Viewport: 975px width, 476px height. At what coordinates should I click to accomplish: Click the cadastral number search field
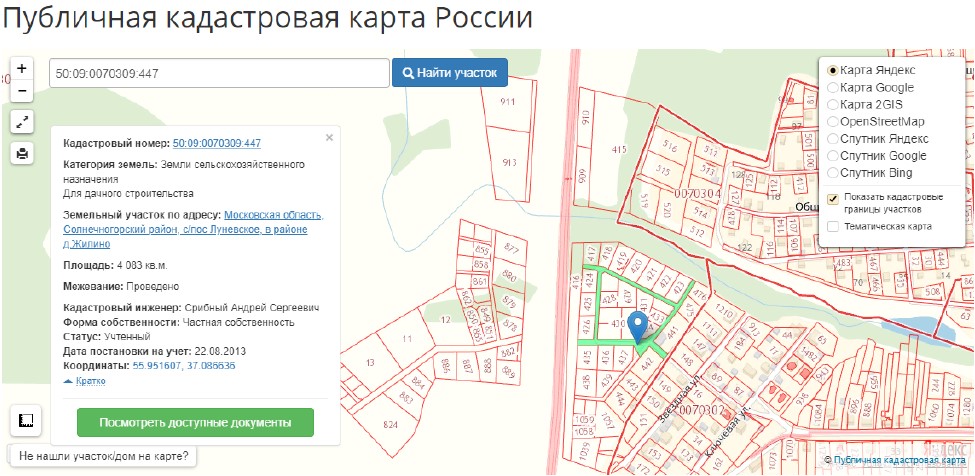tap(218, 73)
